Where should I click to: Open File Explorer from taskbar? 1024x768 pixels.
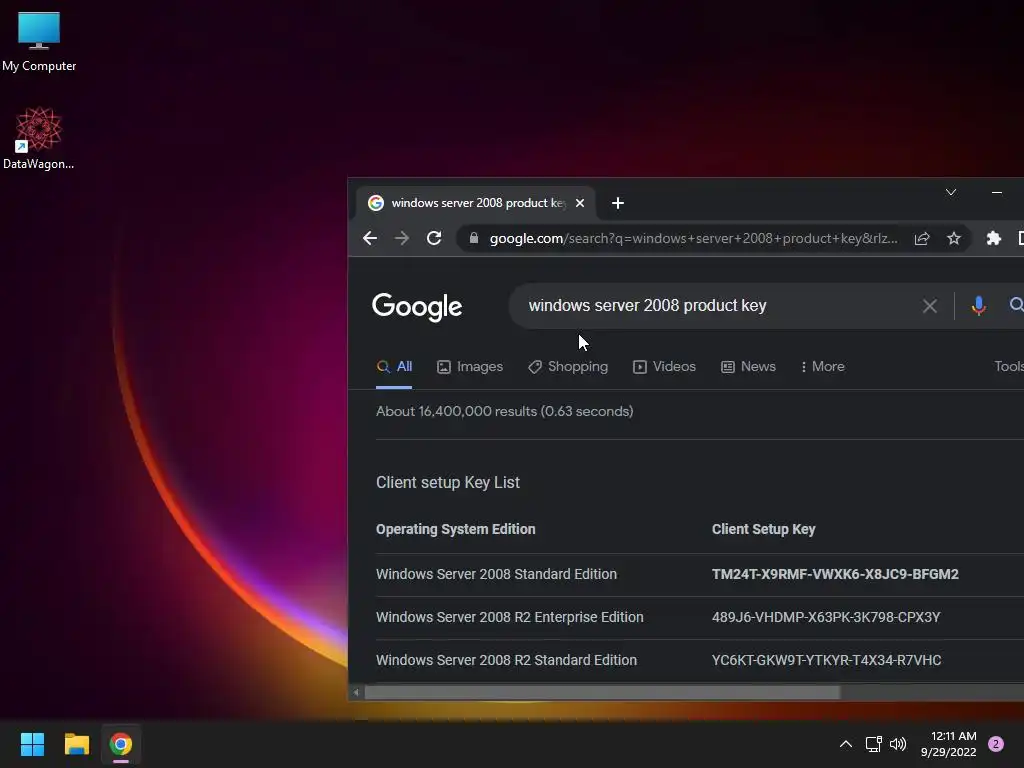click(x=76, y=744)
